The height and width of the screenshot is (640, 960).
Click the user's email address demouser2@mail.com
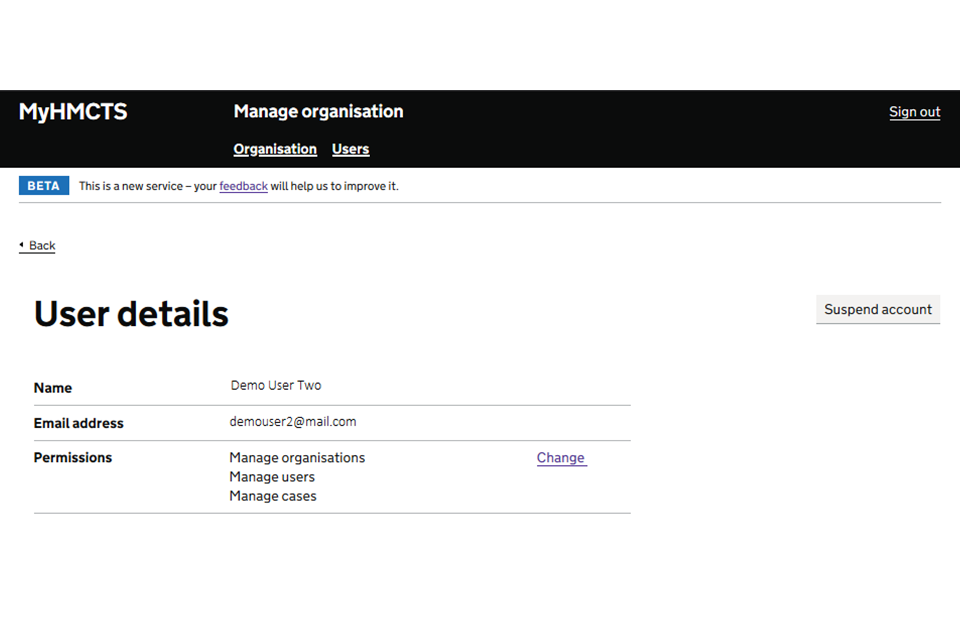coord(293,421)
